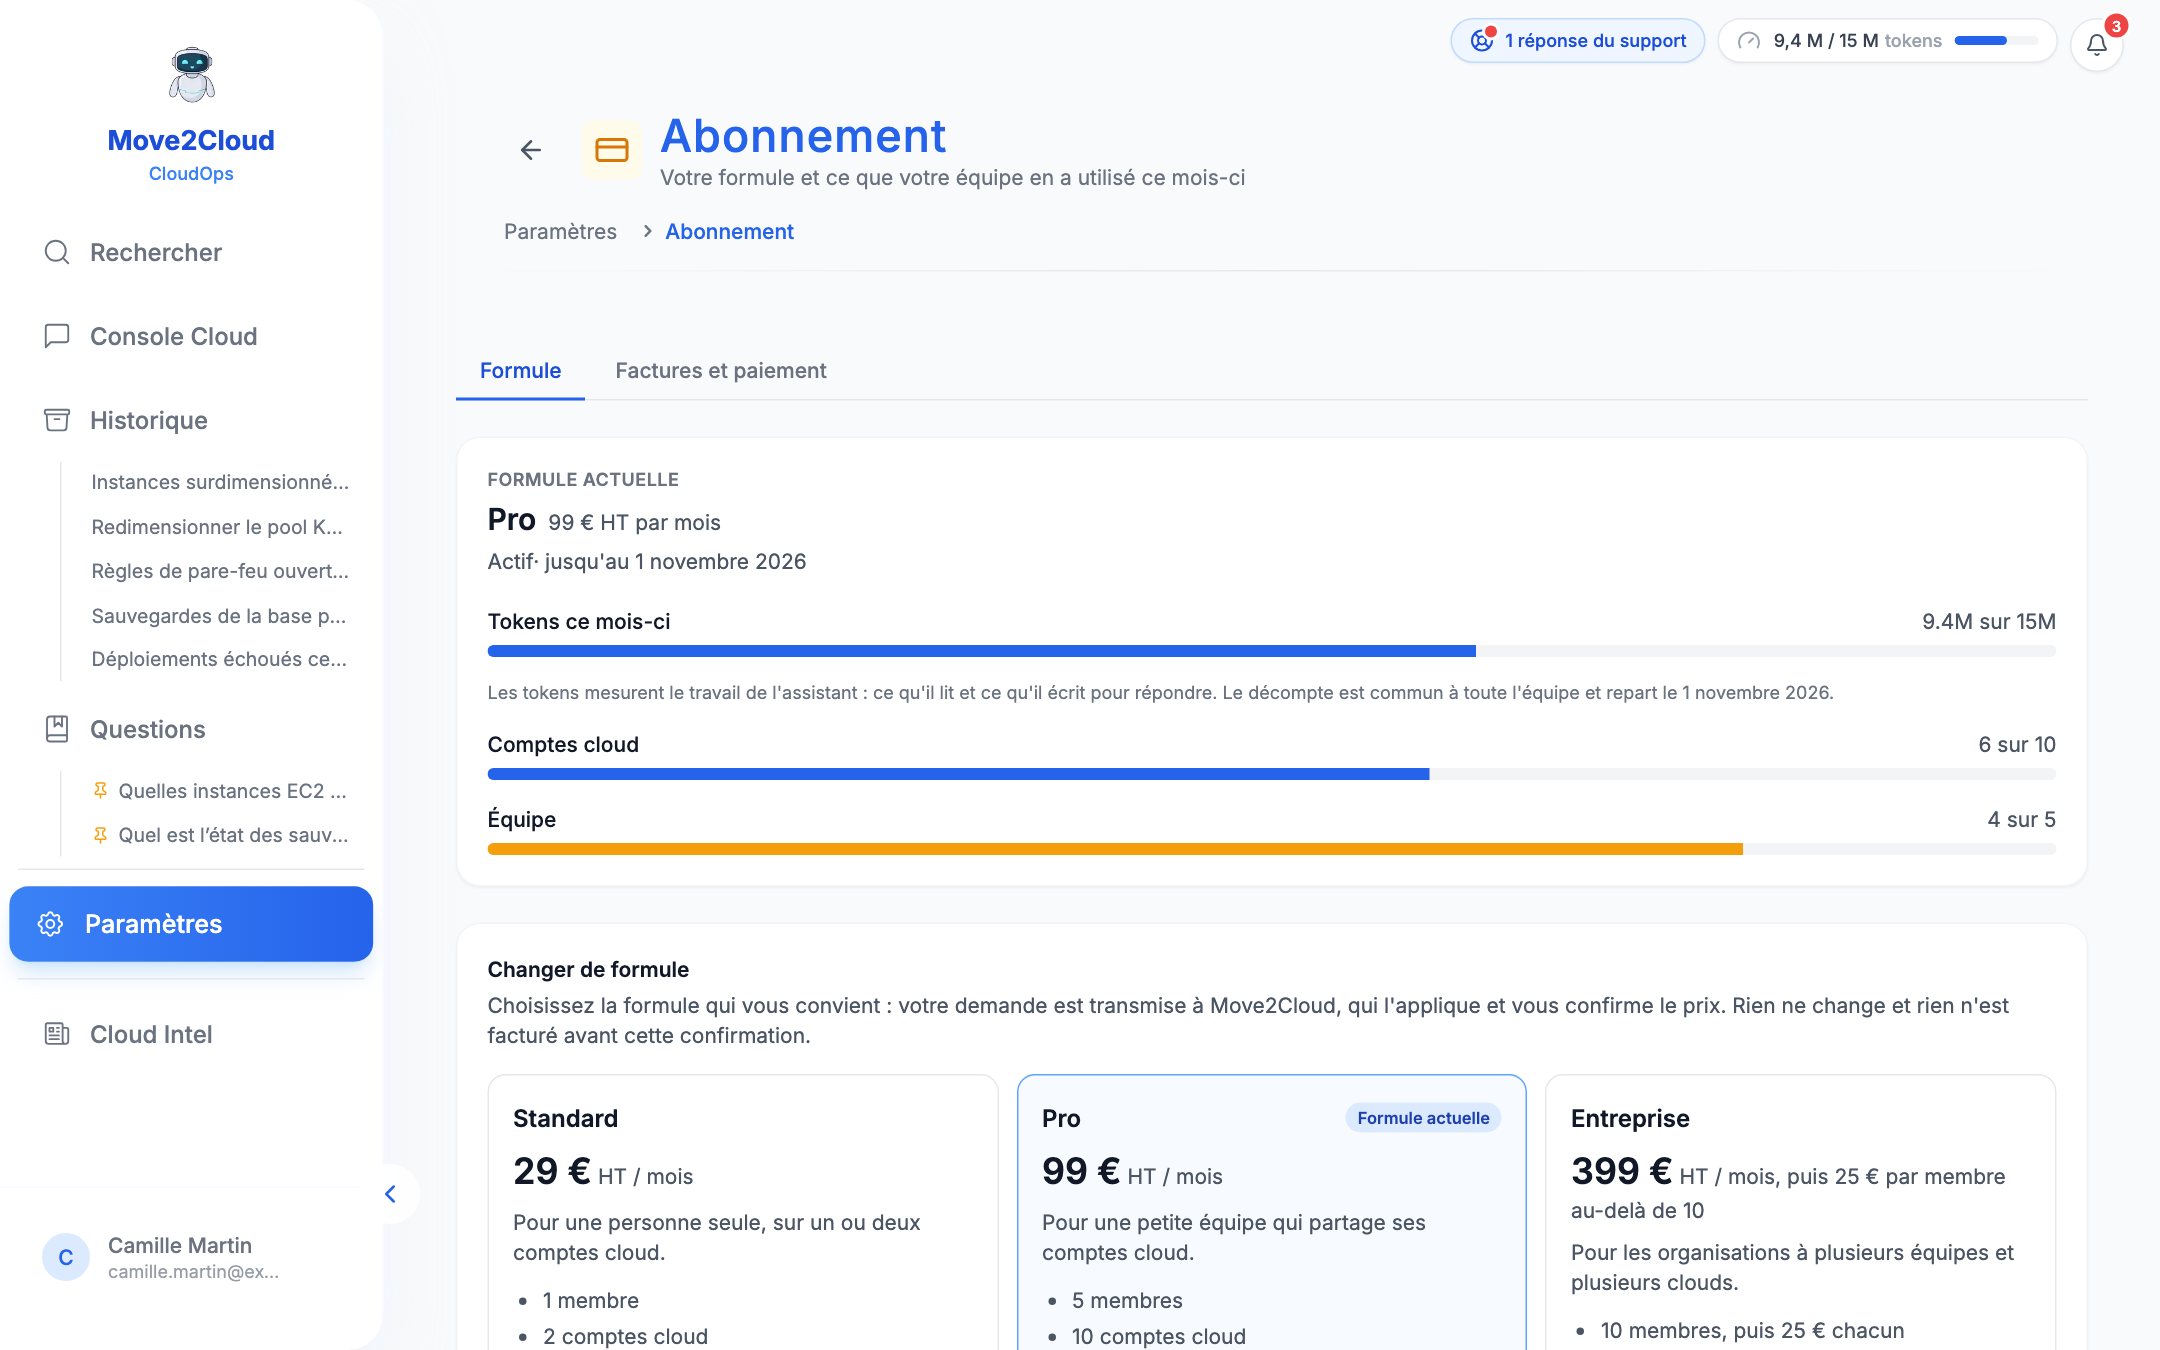Viewport: 2160px width, 1350px height.
Task: Select the Standard plan card
Action: coord(743,1212)
